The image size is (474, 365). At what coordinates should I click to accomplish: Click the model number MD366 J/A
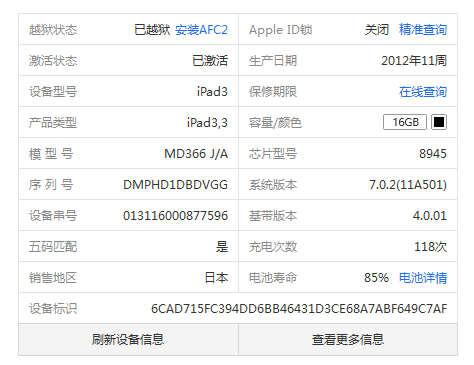(x=196, y=154)
